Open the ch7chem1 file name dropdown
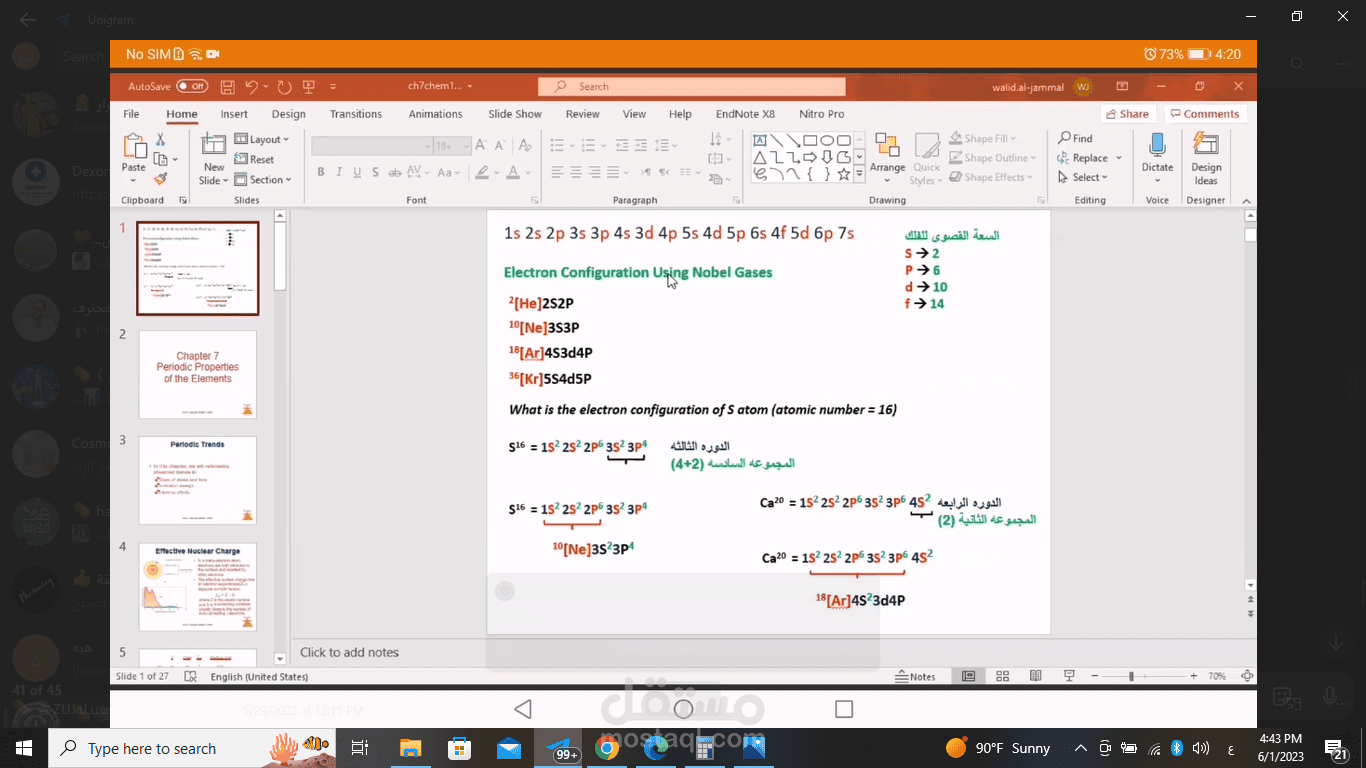This screenshot has height=768, width=1366. 440,86
